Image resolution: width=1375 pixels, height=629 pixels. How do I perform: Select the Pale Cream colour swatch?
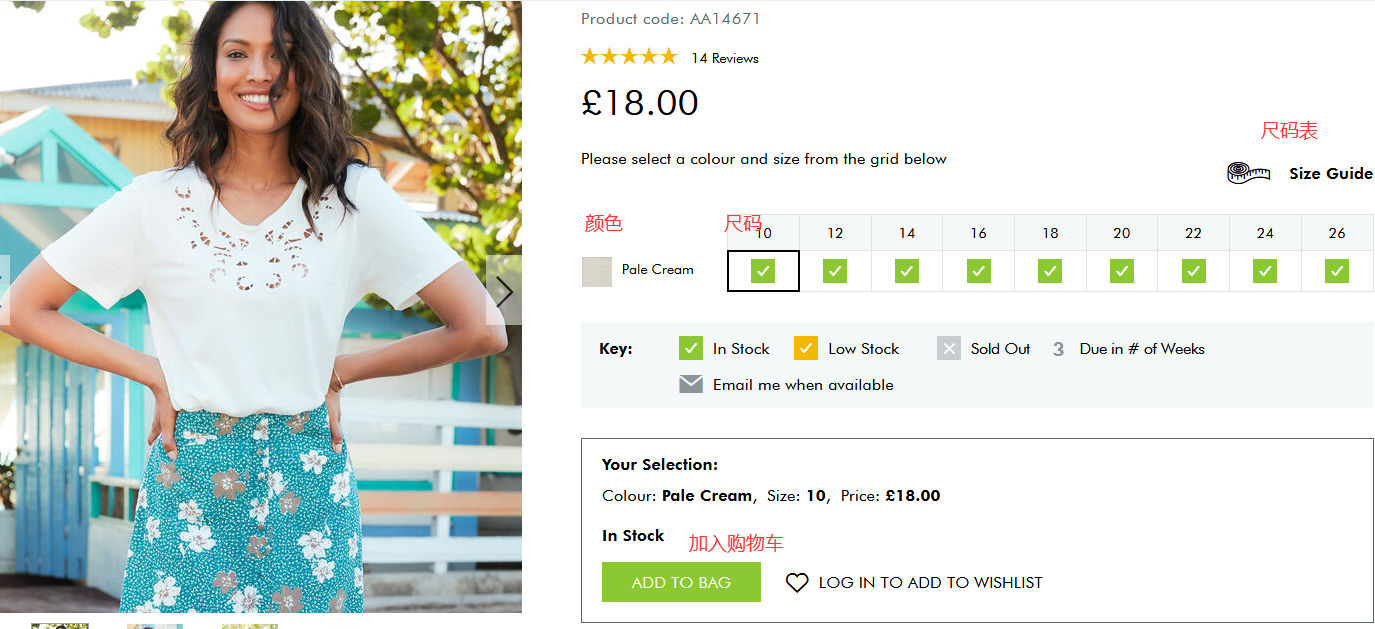tap(597, 271)
